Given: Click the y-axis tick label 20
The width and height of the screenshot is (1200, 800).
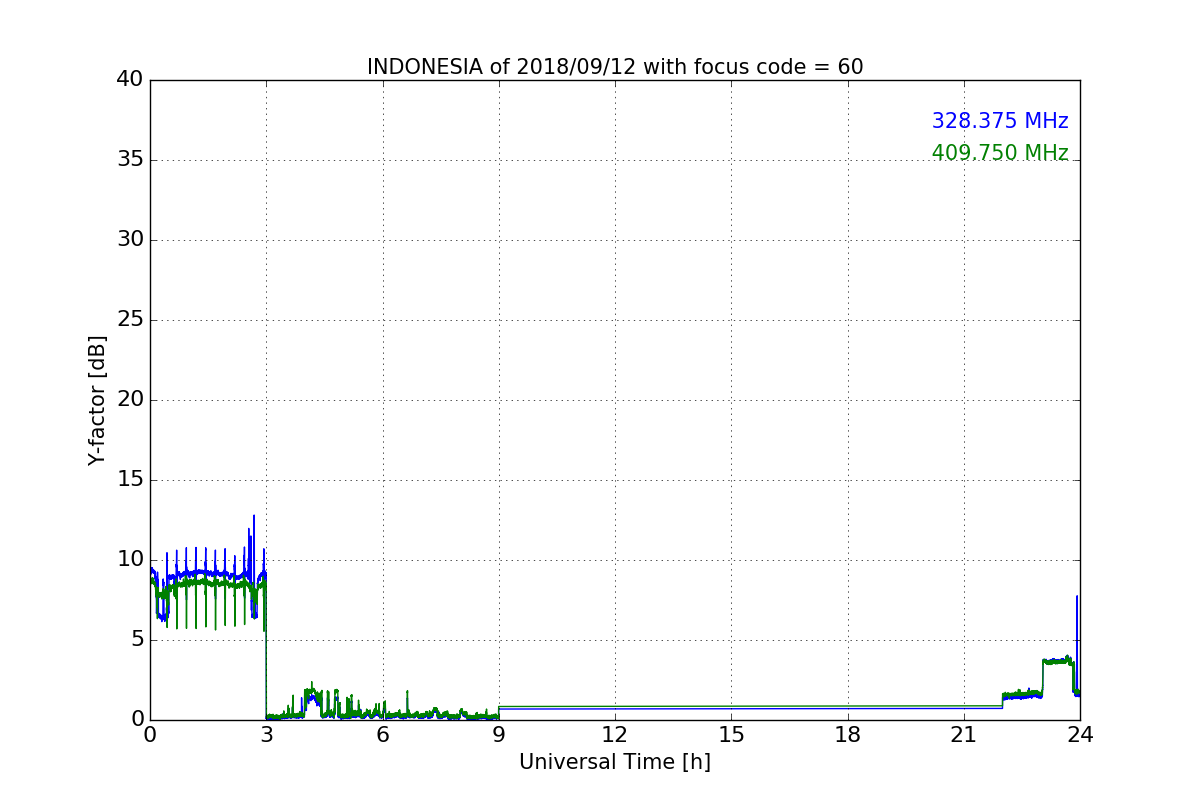Looking at the screenshot, I should pyautogui.click(x=130, y=400).
